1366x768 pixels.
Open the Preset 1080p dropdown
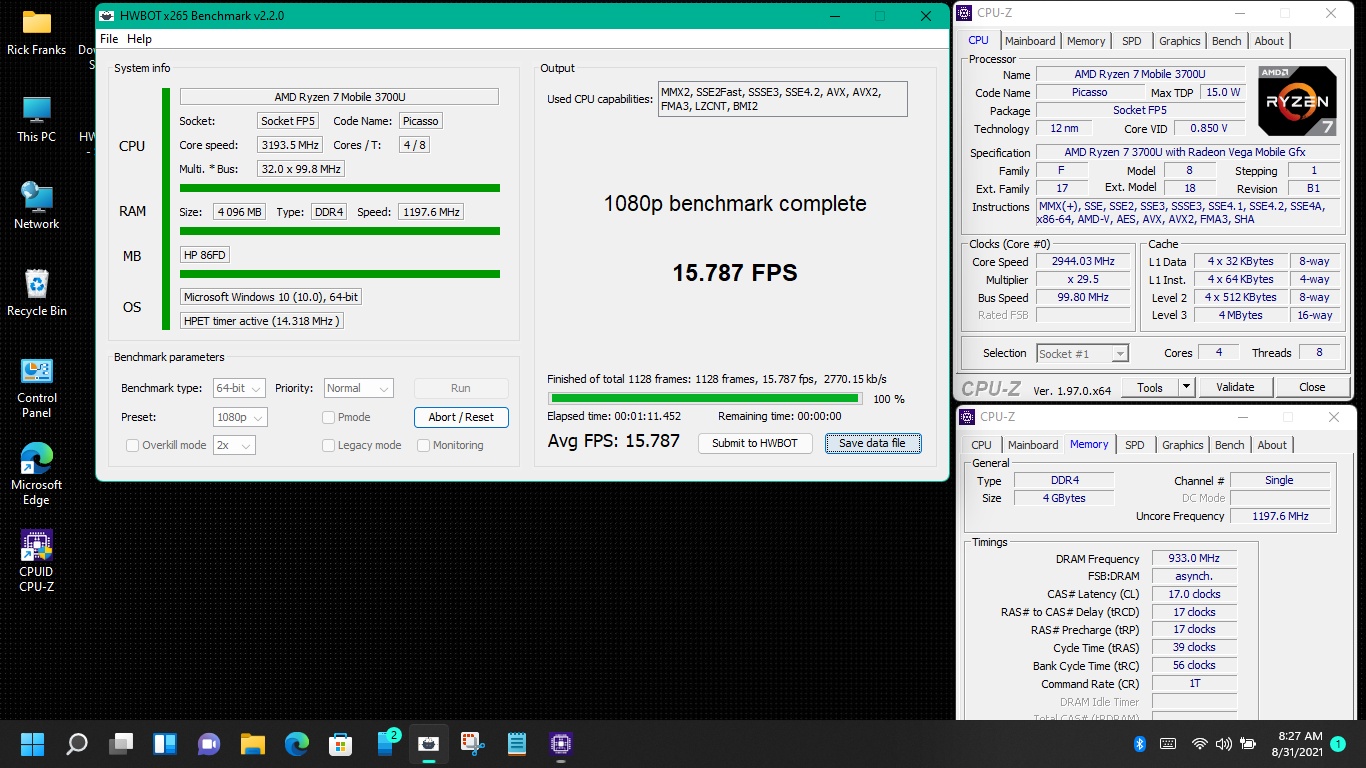[x=240, y=417]
